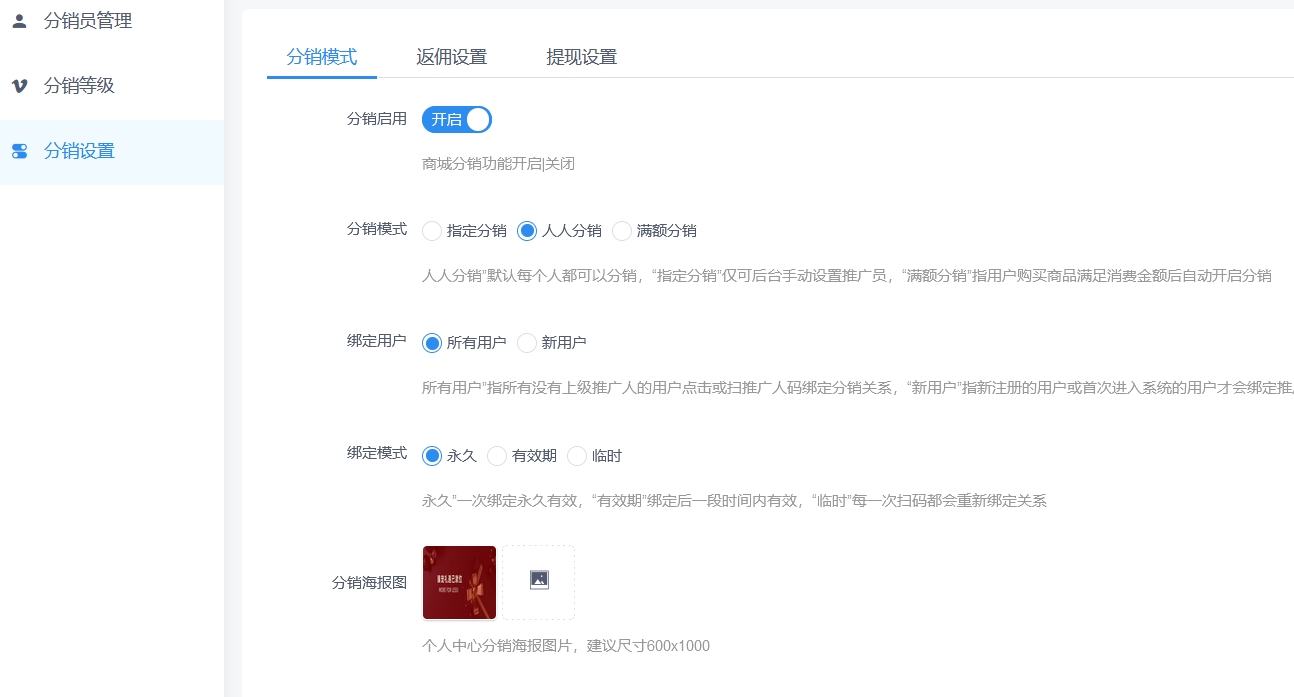Select the 人人分销 radio option

click(x=560, y=231)
